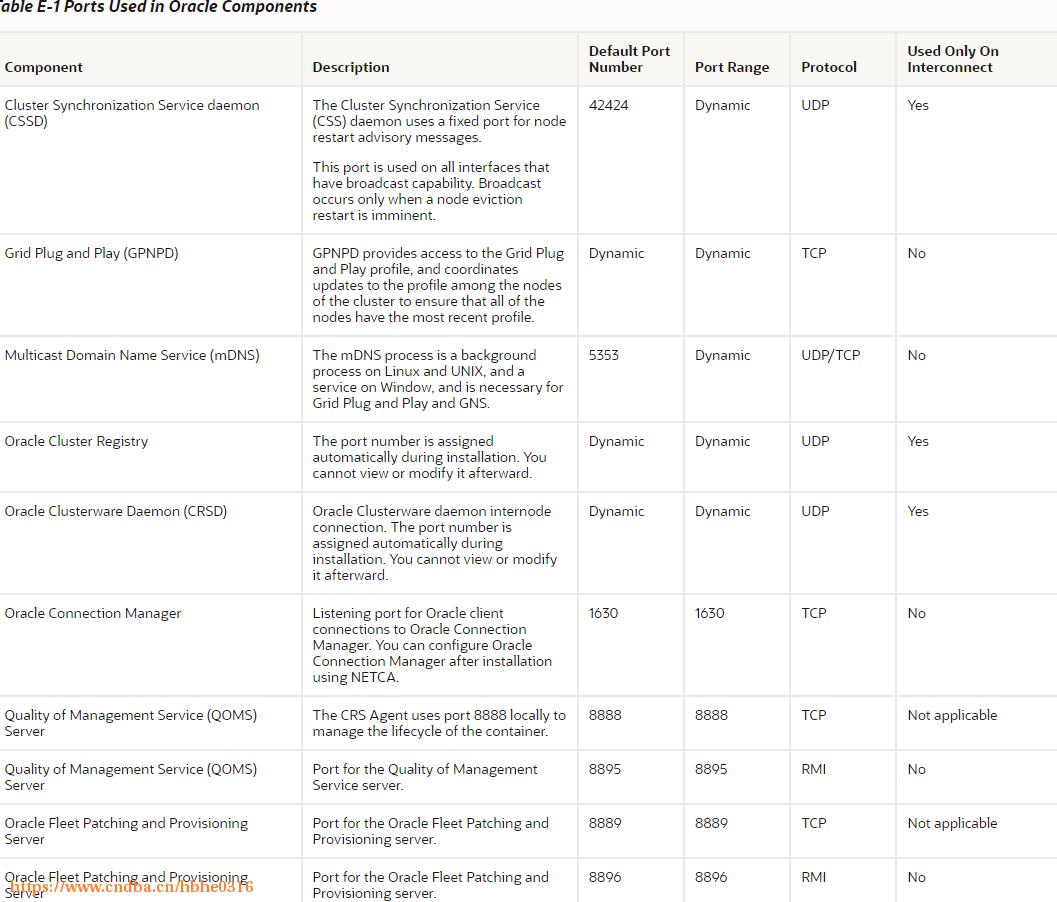Click port range 8889 cell
Screen dimensions: 1057x902
pos(711,823)
